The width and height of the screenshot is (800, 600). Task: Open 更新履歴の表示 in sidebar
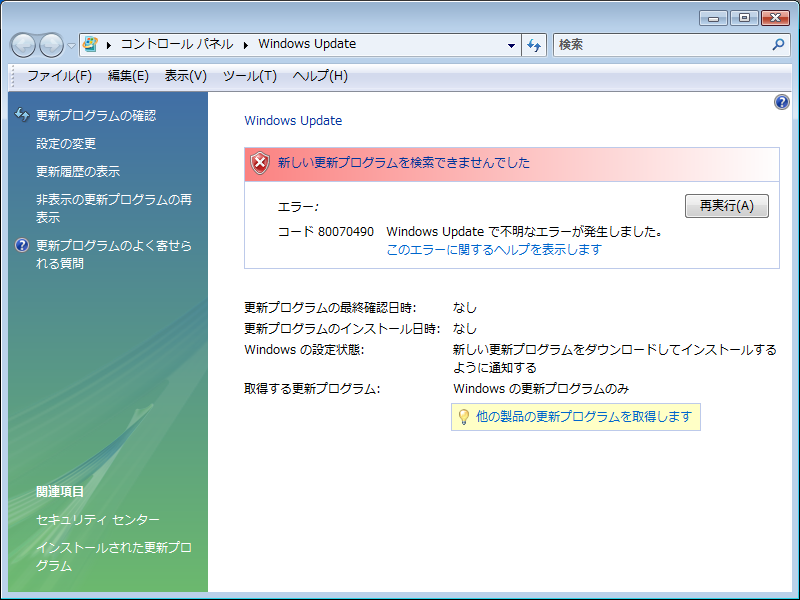pos(78,171)
